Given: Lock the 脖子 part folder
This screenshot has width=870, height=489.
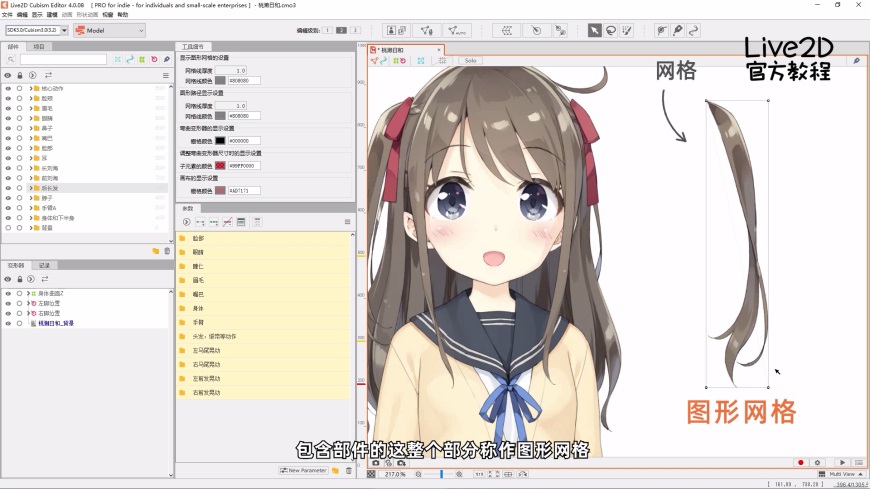Looking at the screenshot, I should point(19,198).
